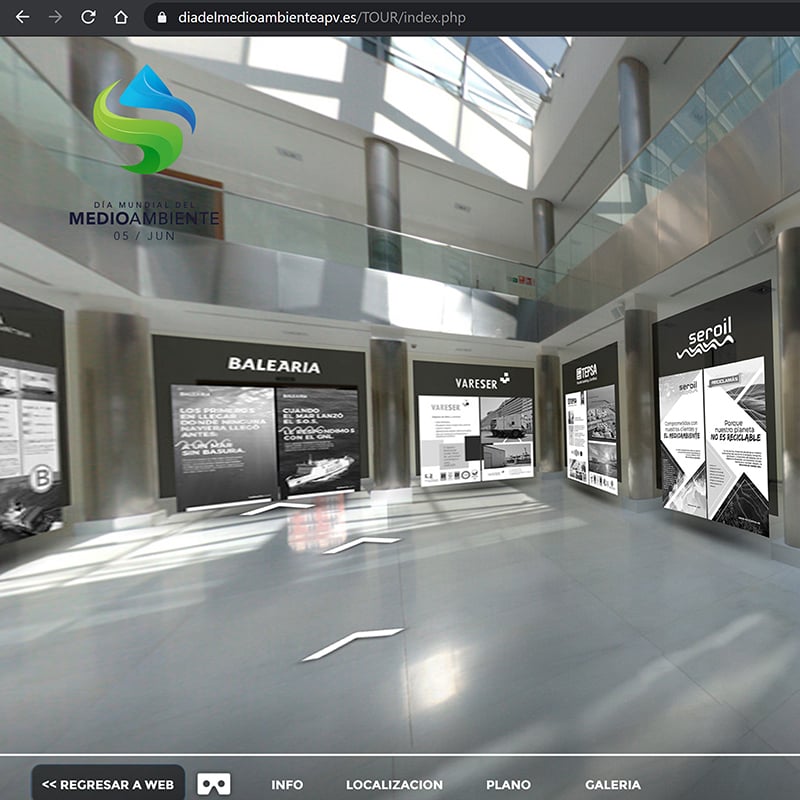Image resolution: width=800 pixels, height=800 pixels.
Task: Click the browser back arrow
Action: (x=22, y=17)
